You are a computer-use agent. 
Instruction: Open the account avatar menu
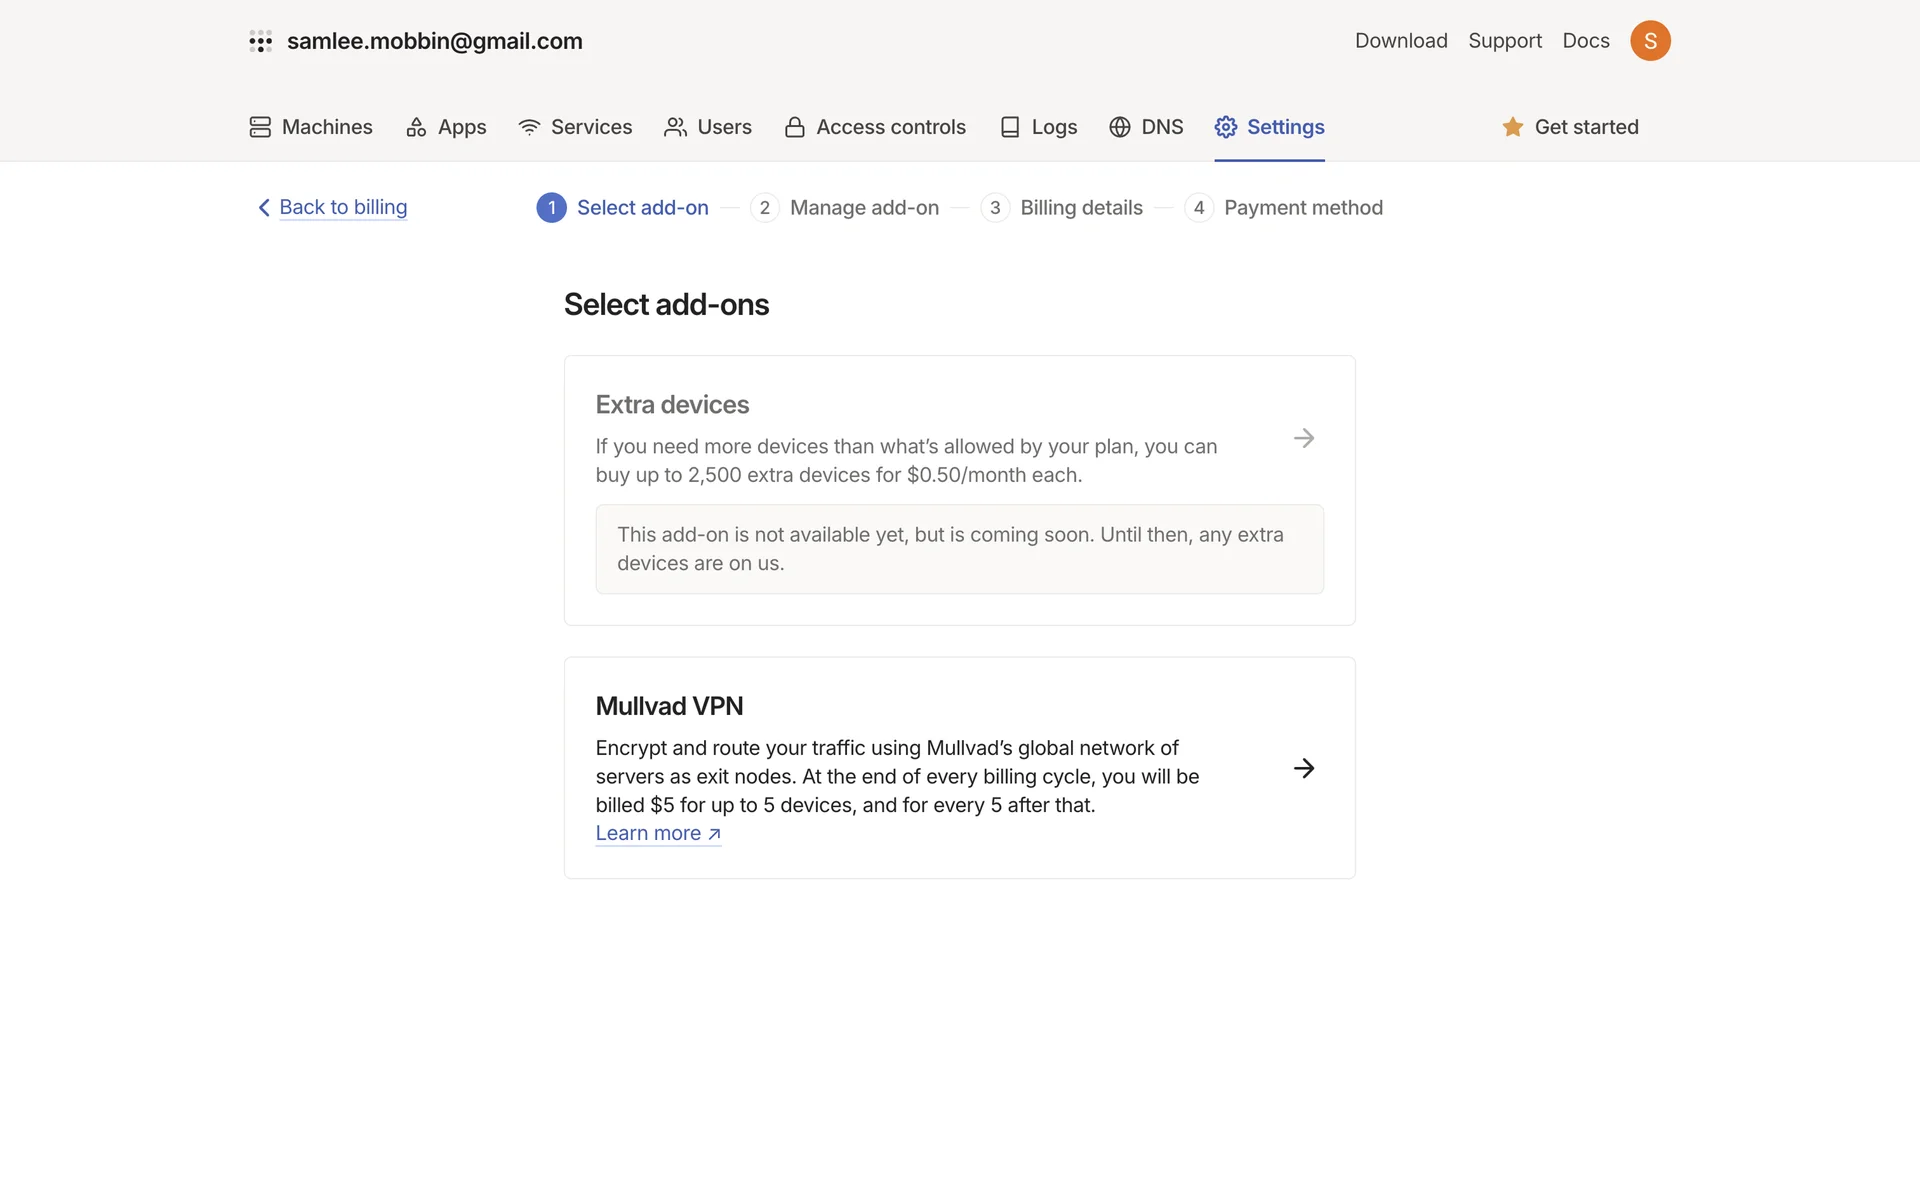[x=1650, y=41]
